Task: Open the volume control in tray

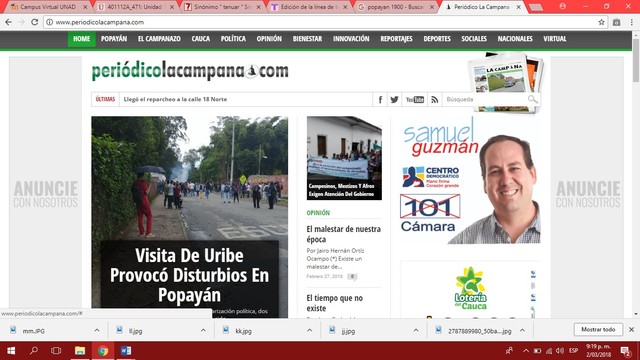Action: click(x=560, y=351)
